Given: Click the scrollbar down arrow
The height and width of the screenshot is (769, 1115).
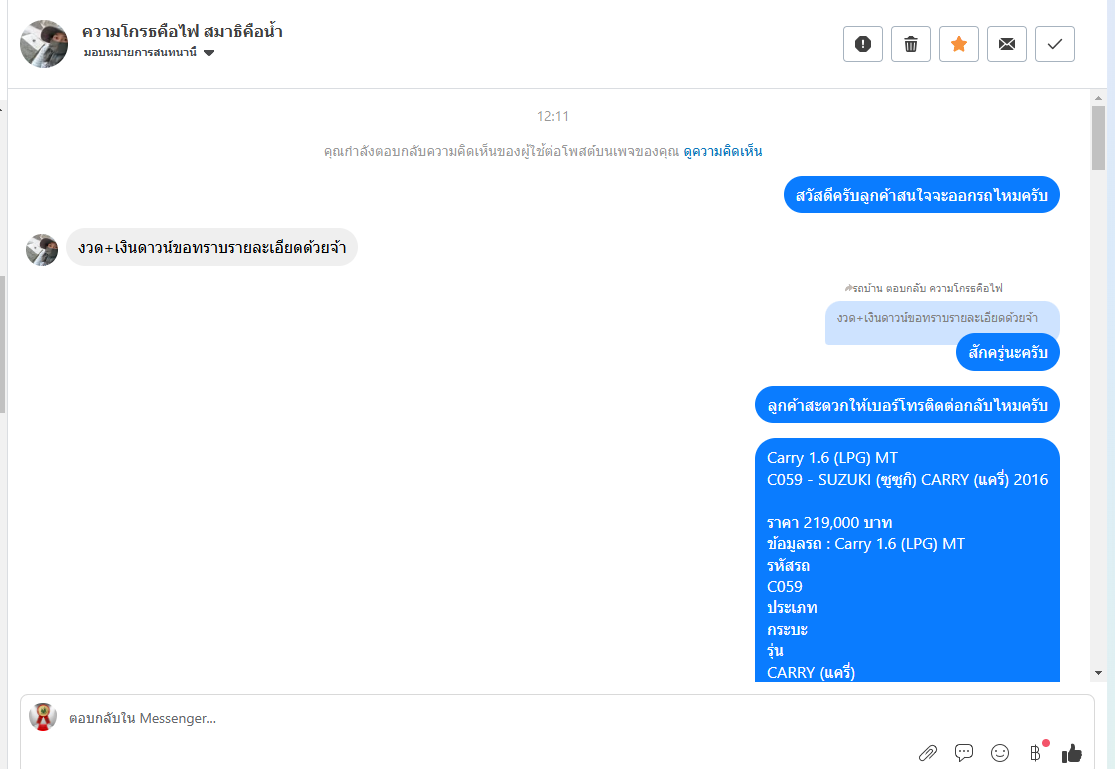Looking at the screenshot, I should [x=1099, y=673].
